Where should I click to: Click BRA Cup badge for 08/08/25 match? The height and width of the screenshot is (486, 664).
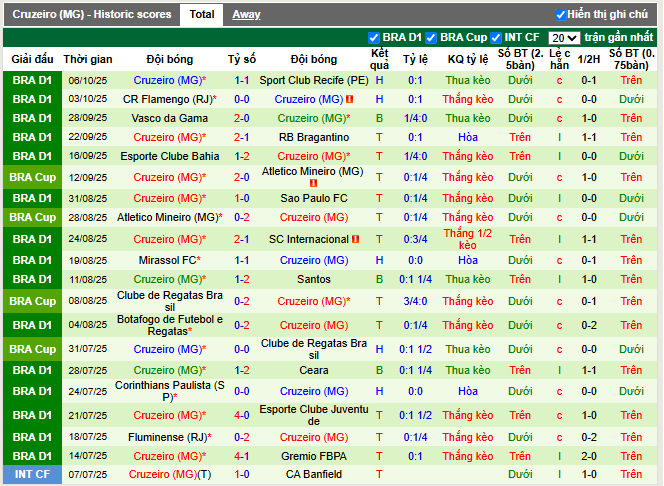32,301
